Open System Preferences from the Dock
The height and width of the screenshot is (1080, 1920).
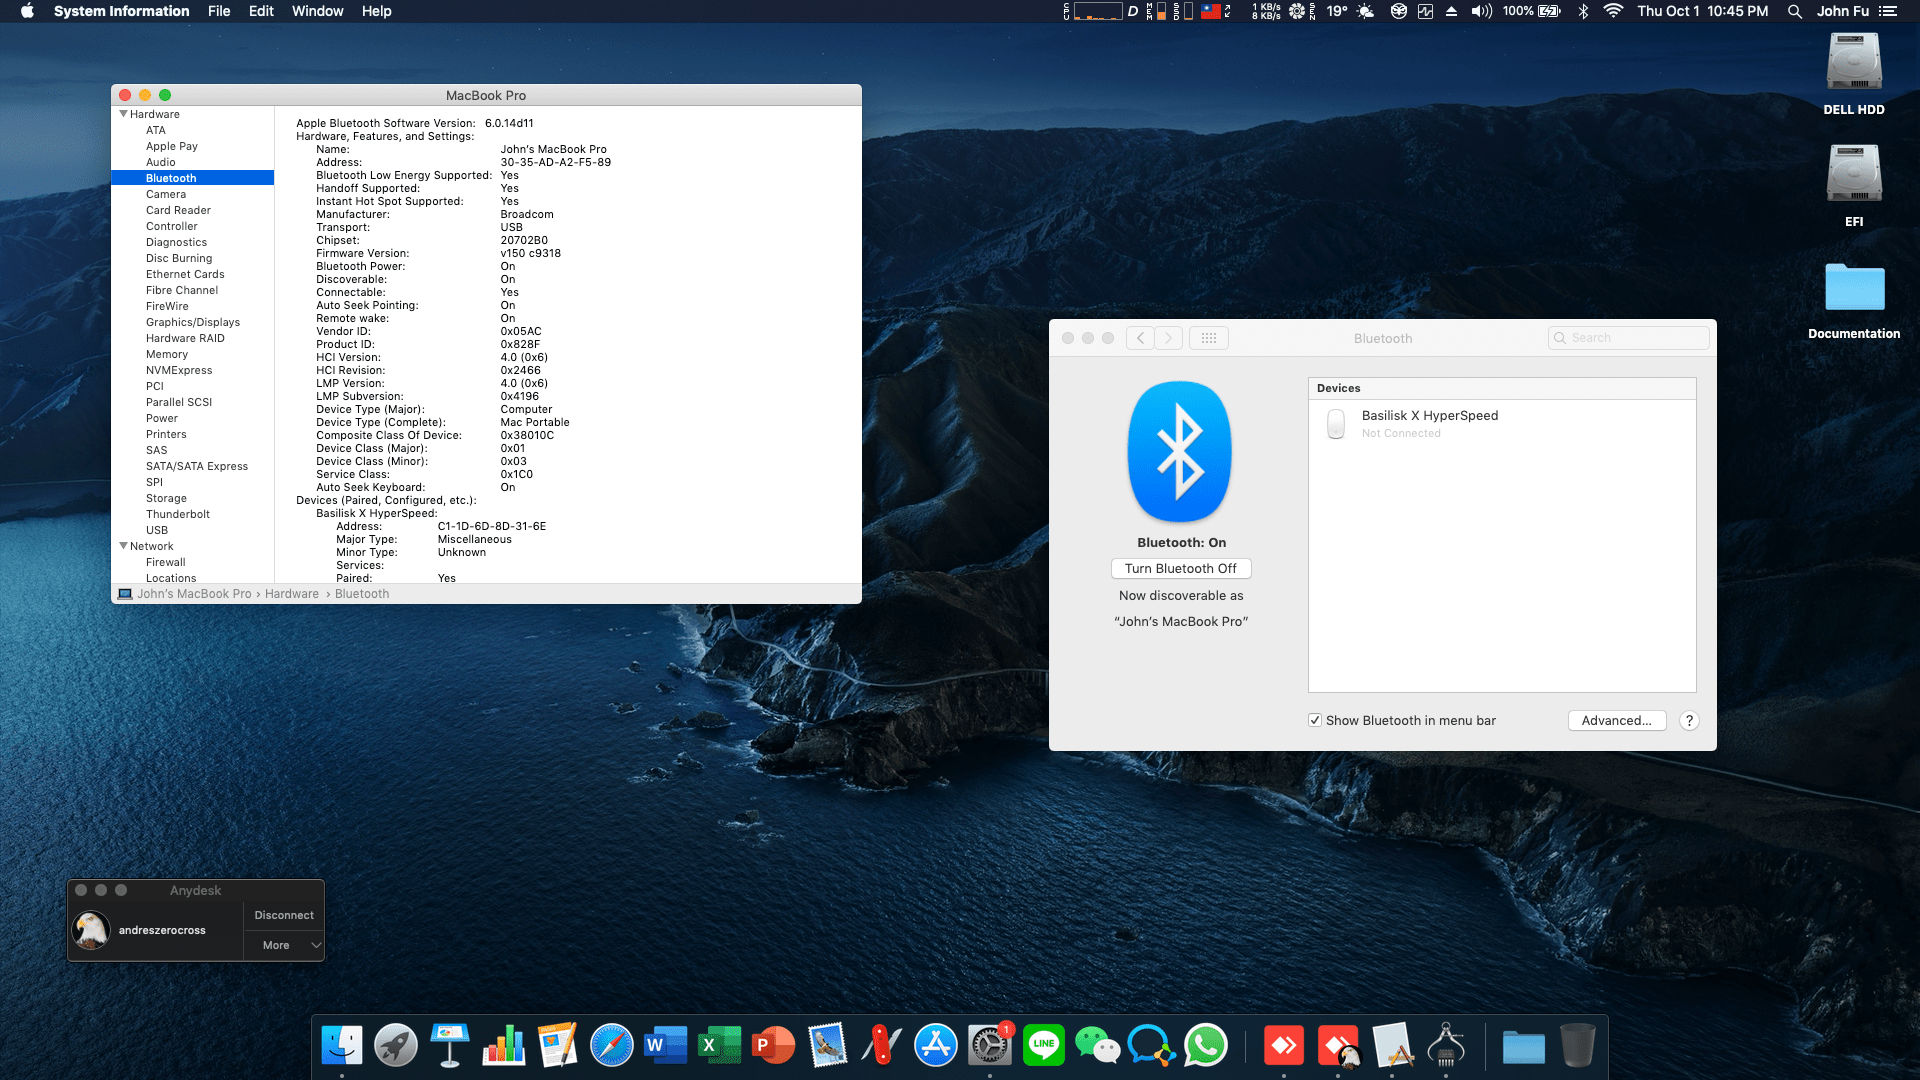989,1044
